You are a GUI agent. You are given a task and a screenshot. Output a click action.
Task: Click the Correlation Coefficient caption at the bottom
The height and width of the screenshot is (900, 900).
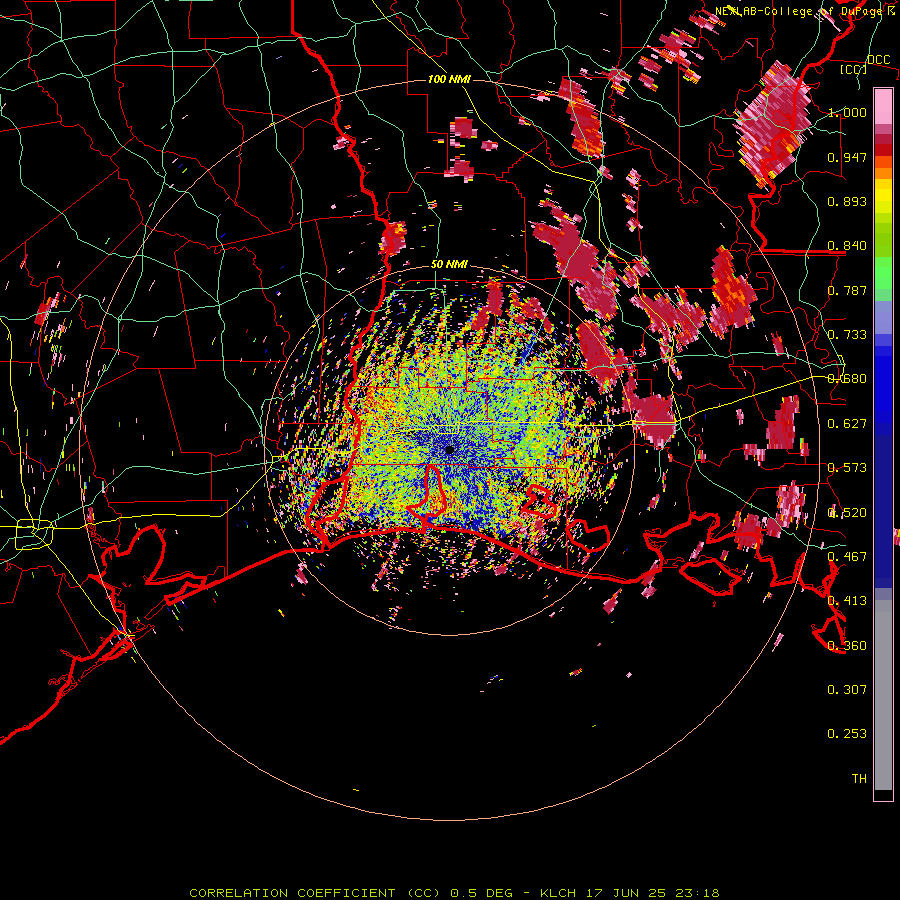[454, 893]
